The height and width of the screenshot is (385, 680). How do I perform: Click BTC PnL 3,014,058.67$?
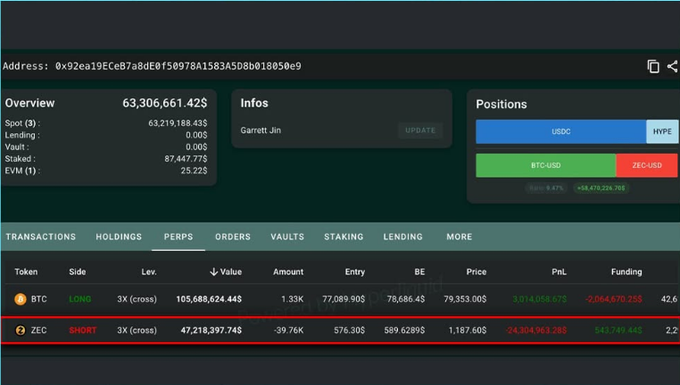pyautogui.click(x=539, y=299)
